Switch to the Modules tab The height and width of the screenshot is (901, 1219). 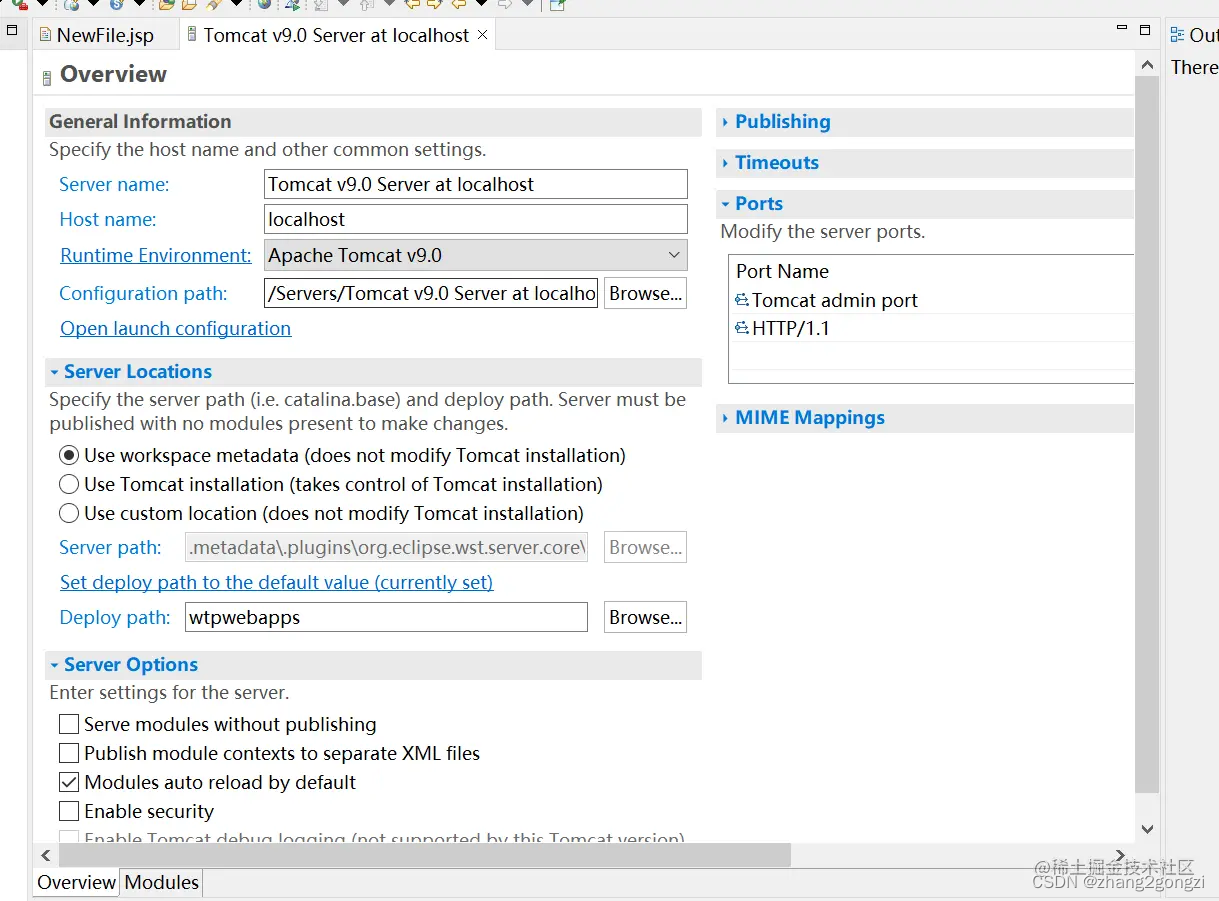point(162,882)
